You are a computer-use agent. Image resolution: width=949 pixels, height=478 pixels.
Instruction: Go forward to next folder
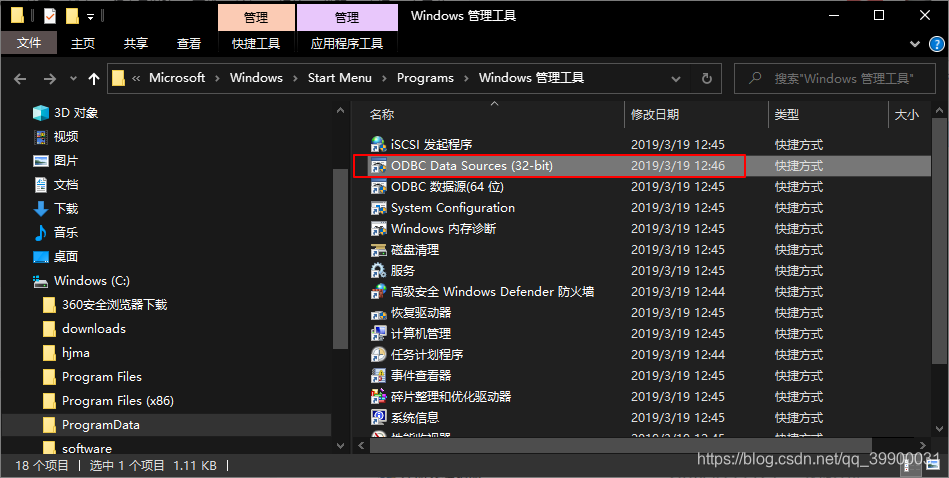point(50,79)
